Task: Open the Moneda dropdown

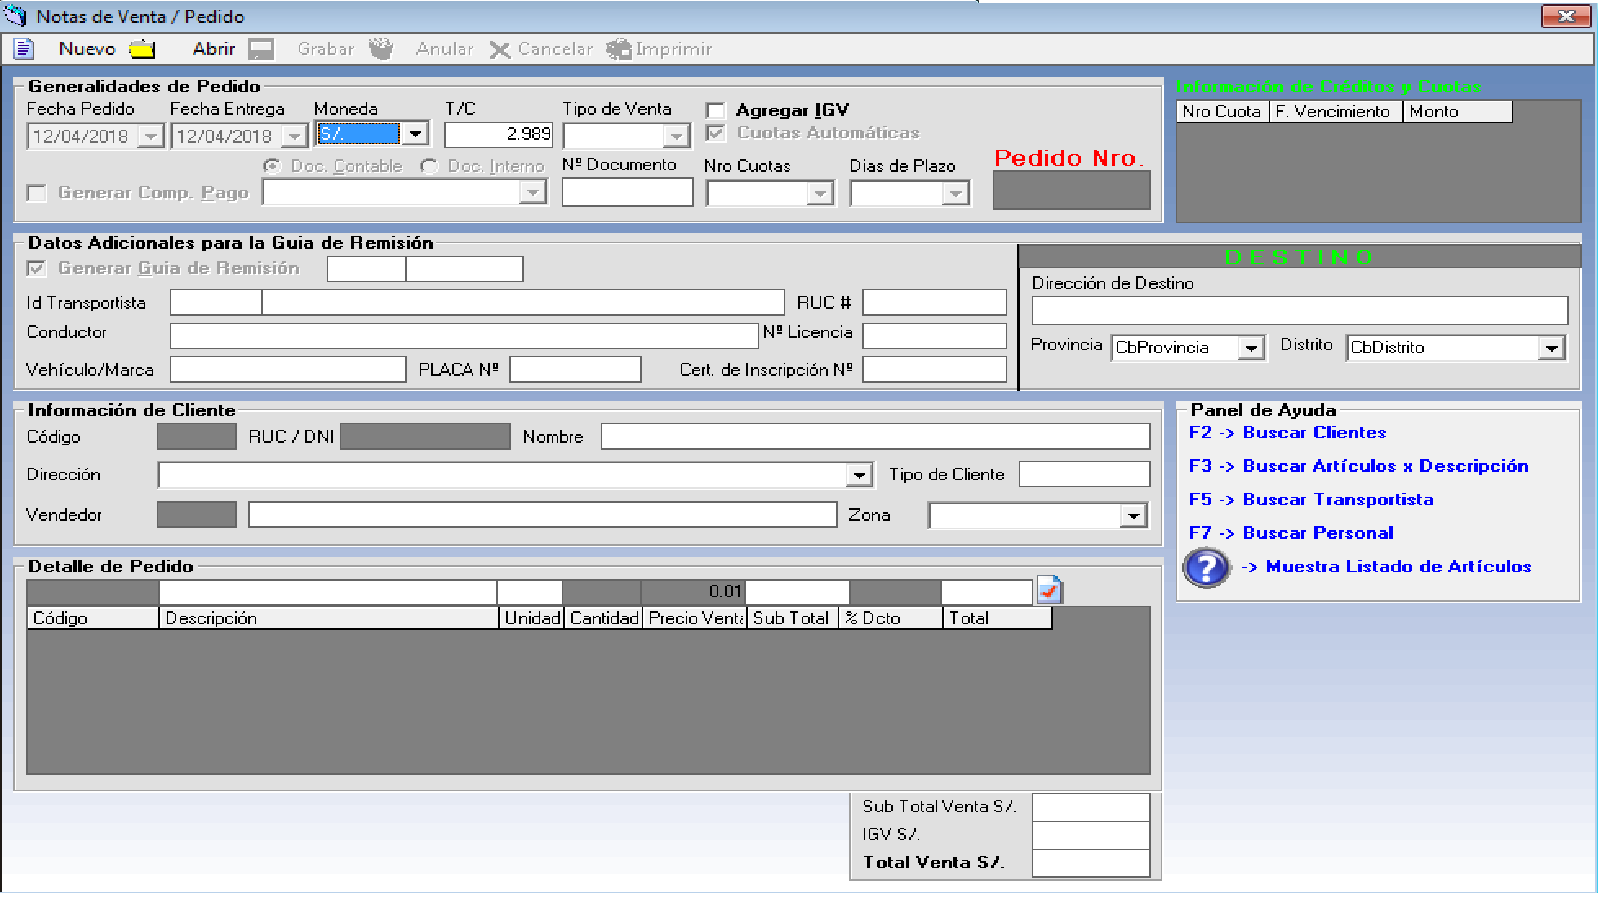Action: 416,133
